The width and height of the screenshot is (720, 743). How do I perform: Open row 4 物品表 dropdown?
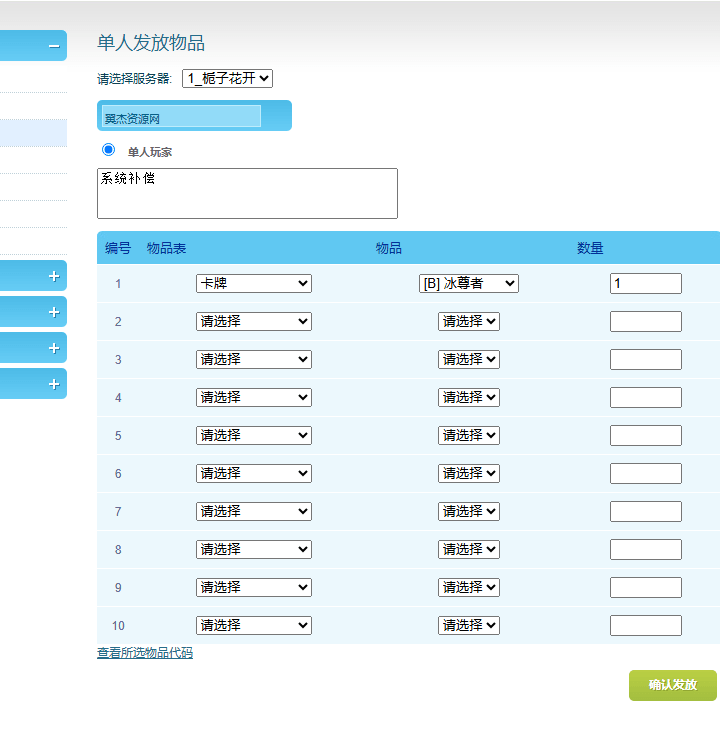(254, 397)
